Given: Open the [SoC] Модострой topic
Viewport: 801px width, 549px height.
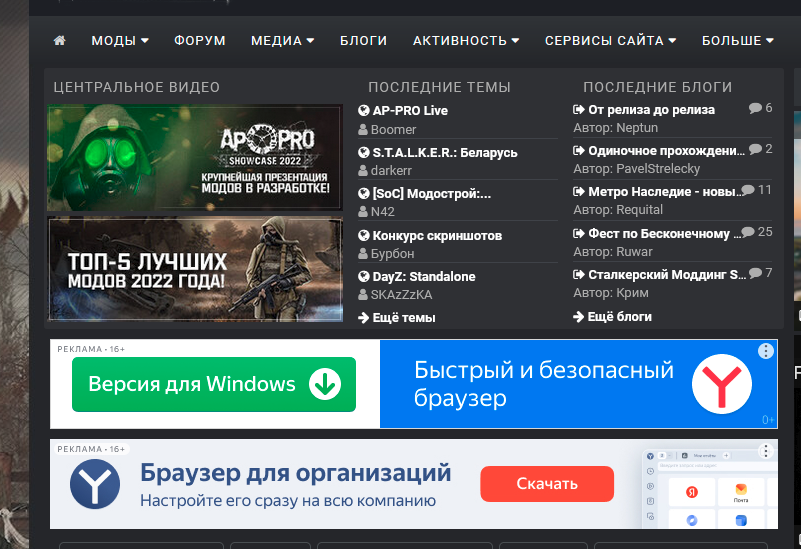Looking at the screenshot, I should coord(432,194).
